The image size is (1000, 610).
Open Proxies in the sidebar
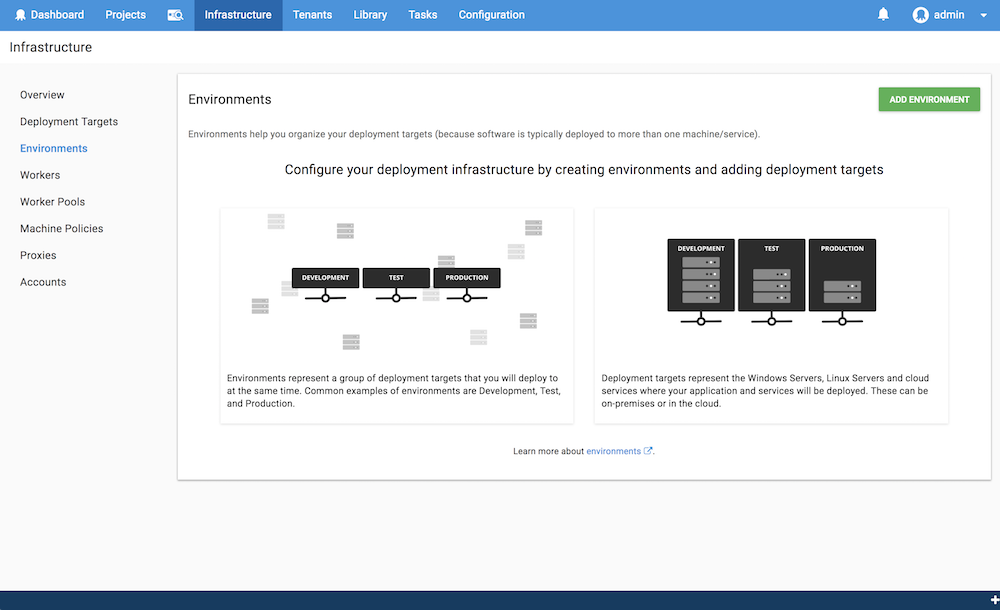coord(38,256)
